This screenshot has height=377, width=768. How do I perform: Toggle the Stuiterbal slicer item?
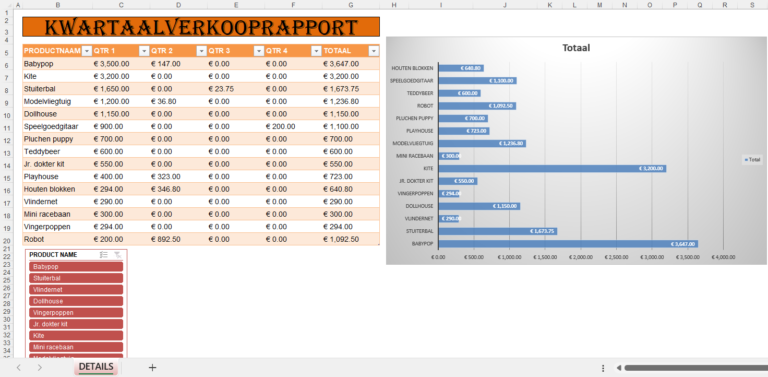[x=76, y=278]
